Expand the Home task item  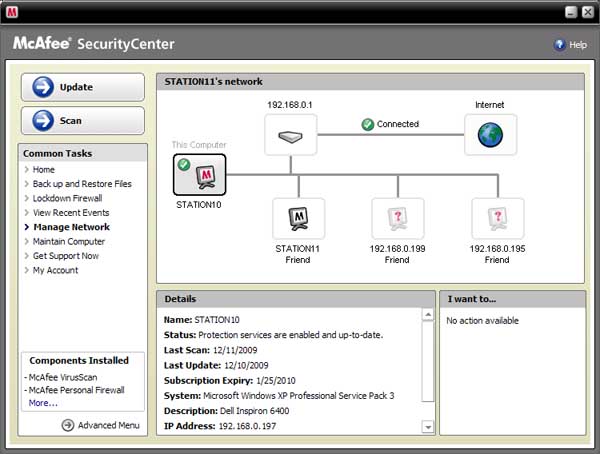(44, 170)
